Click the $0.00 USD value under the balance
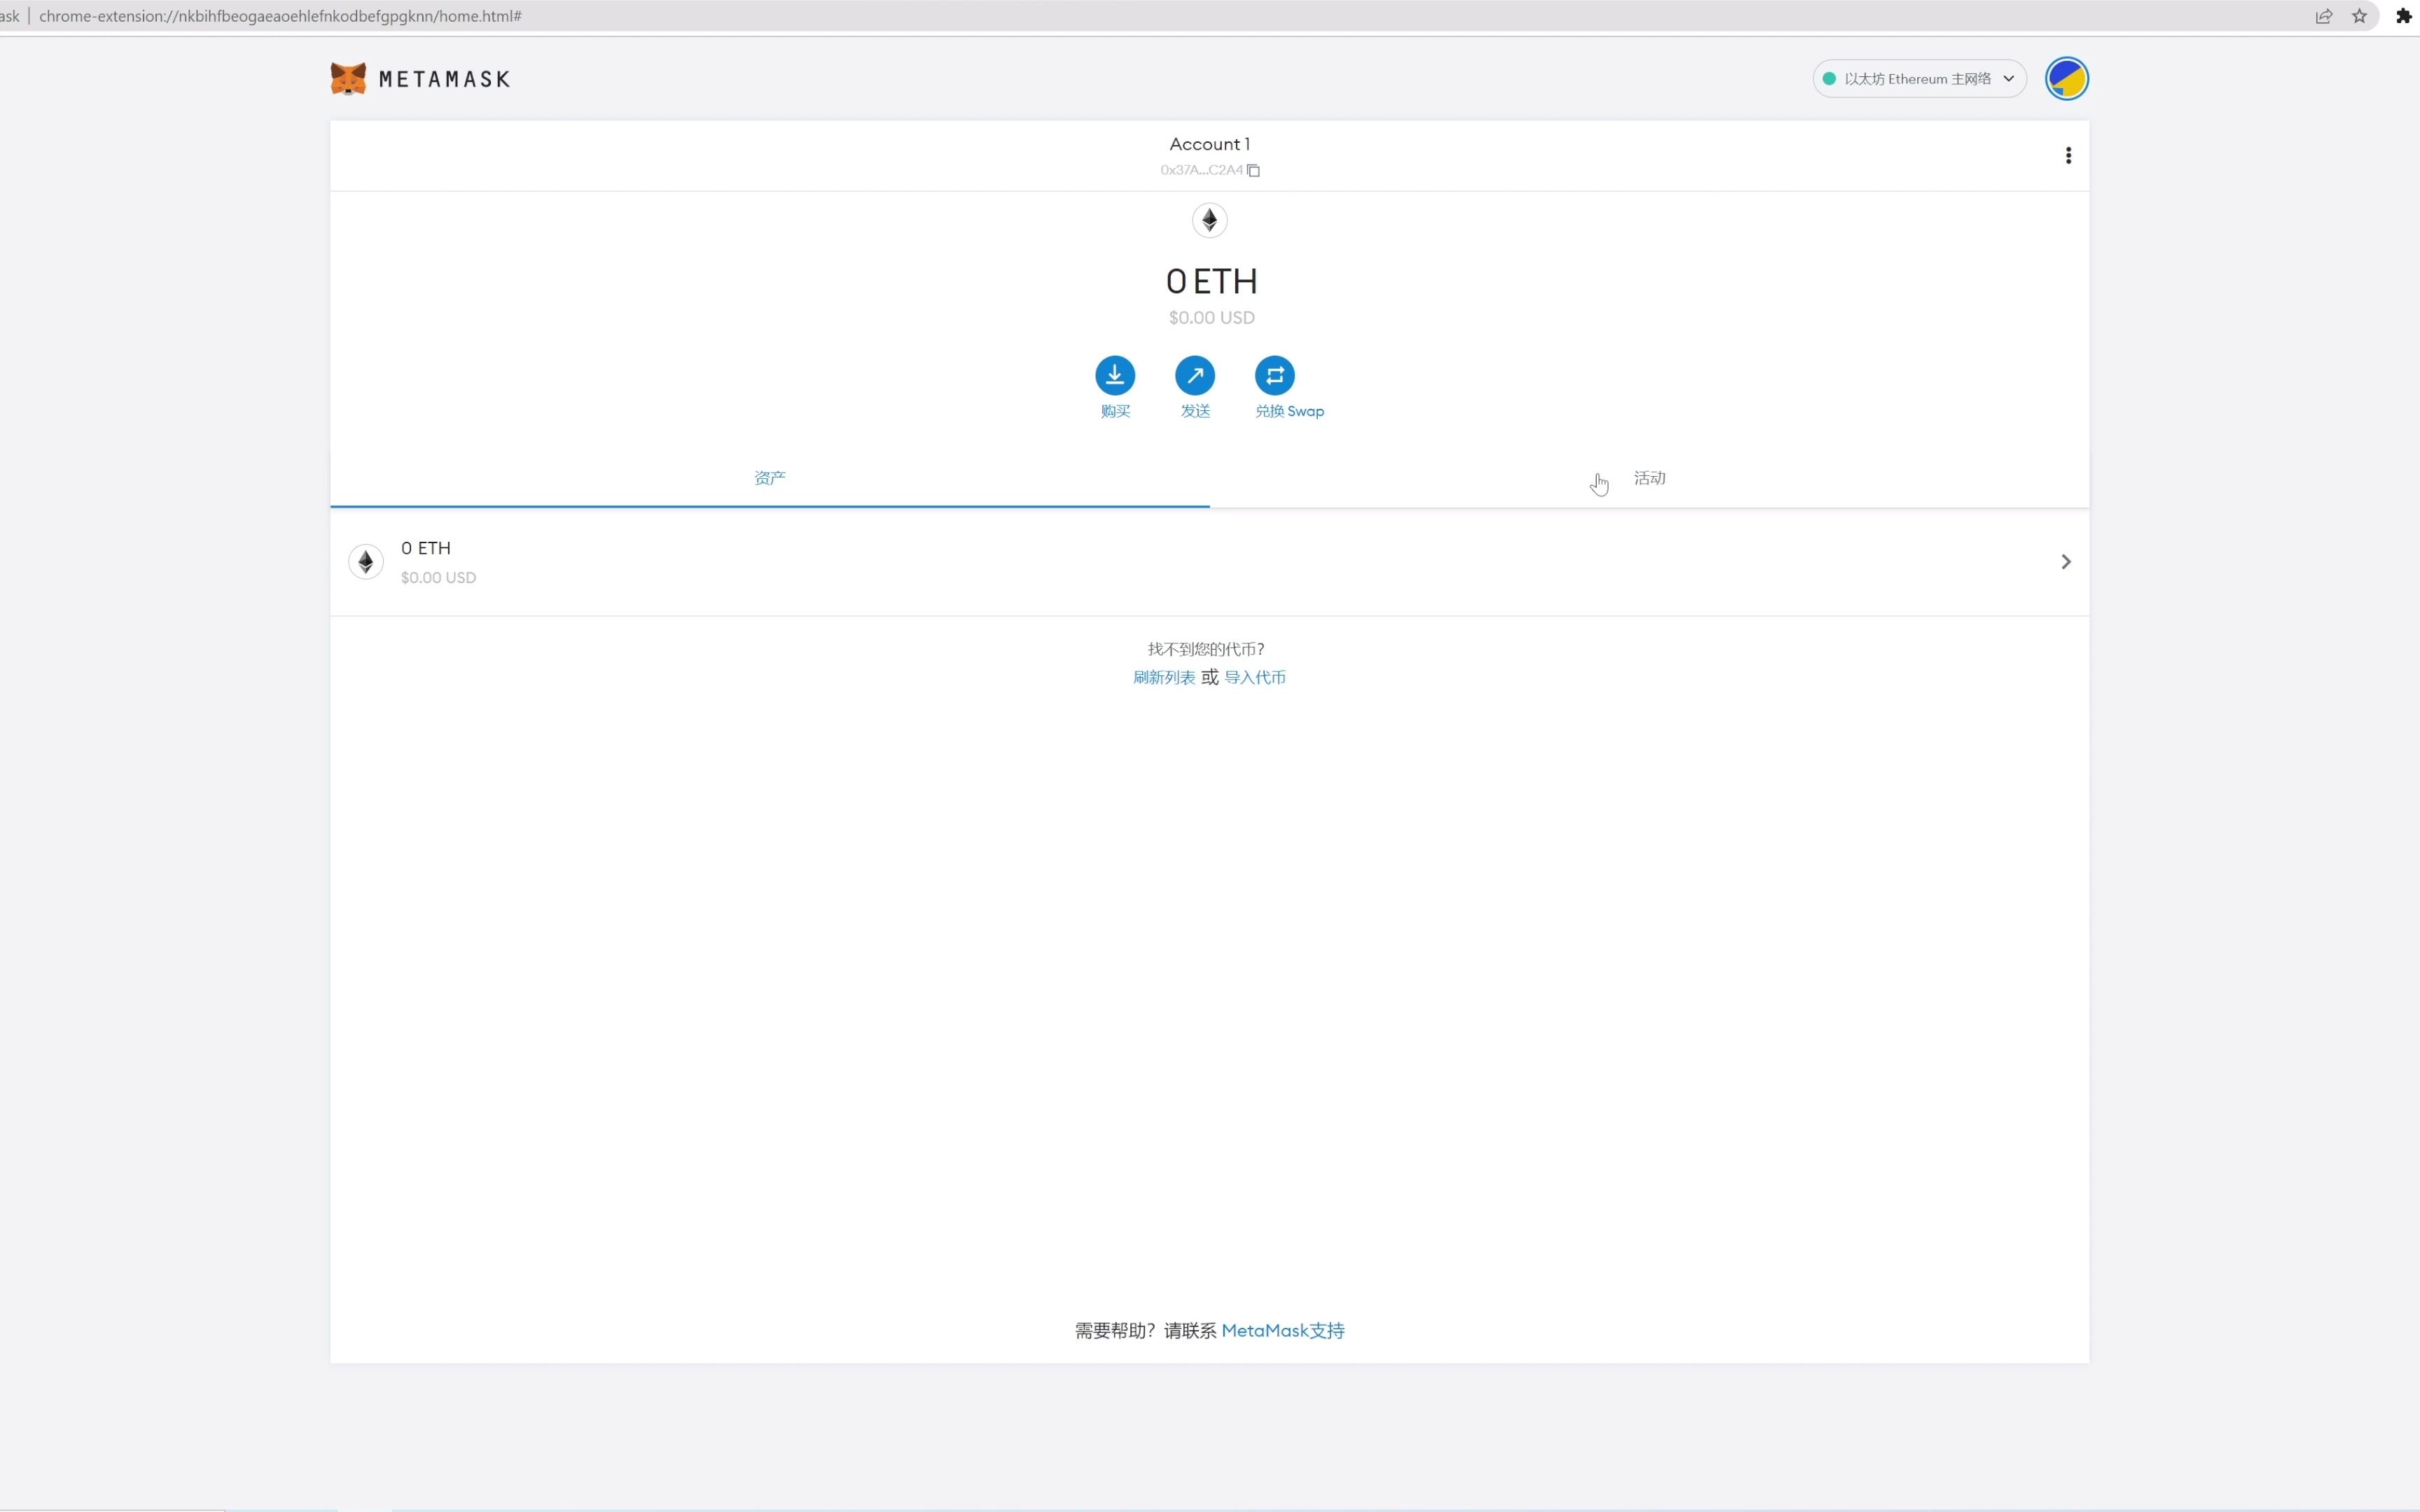 pyautogui.click(x=1211, y=317)
